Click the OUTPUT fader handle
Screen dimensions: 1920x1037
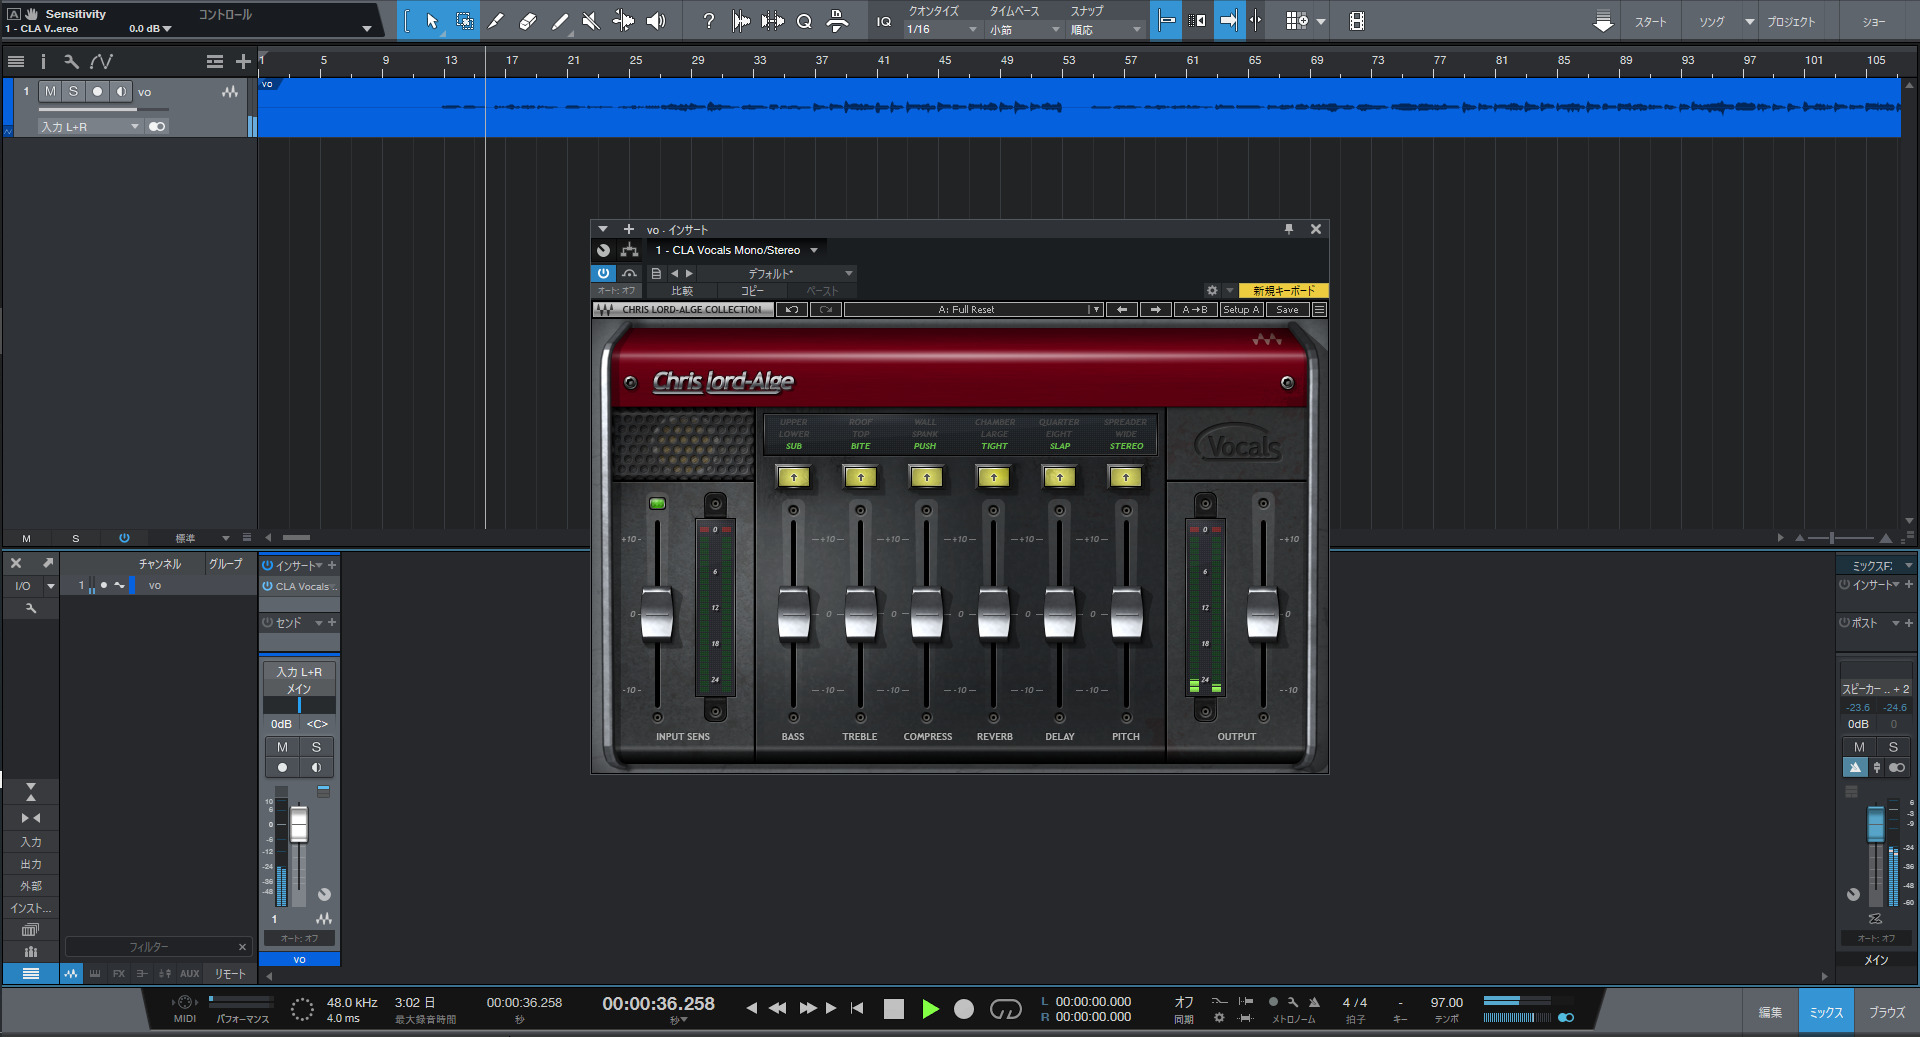pyautogui.click(x=1263, y=613)
